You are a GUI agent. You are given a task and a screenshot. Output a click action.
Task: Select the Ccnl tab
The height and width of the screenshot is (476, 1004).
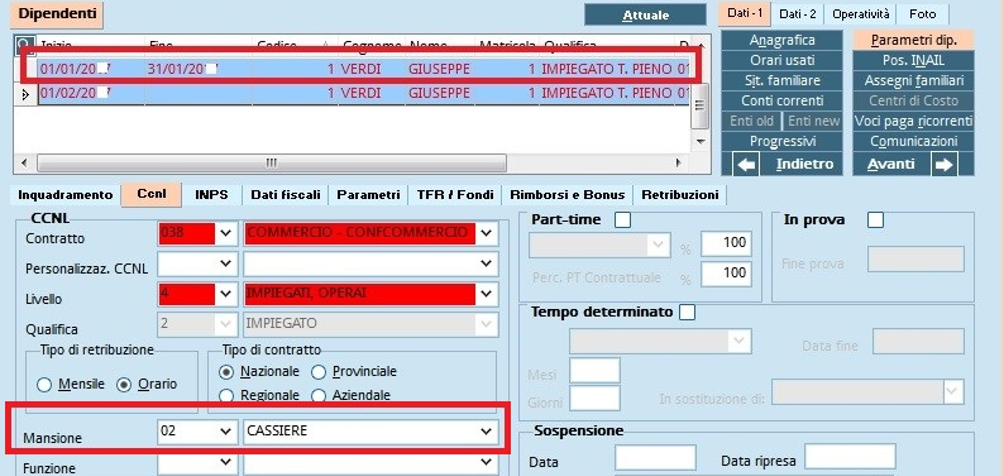(151, 194)
